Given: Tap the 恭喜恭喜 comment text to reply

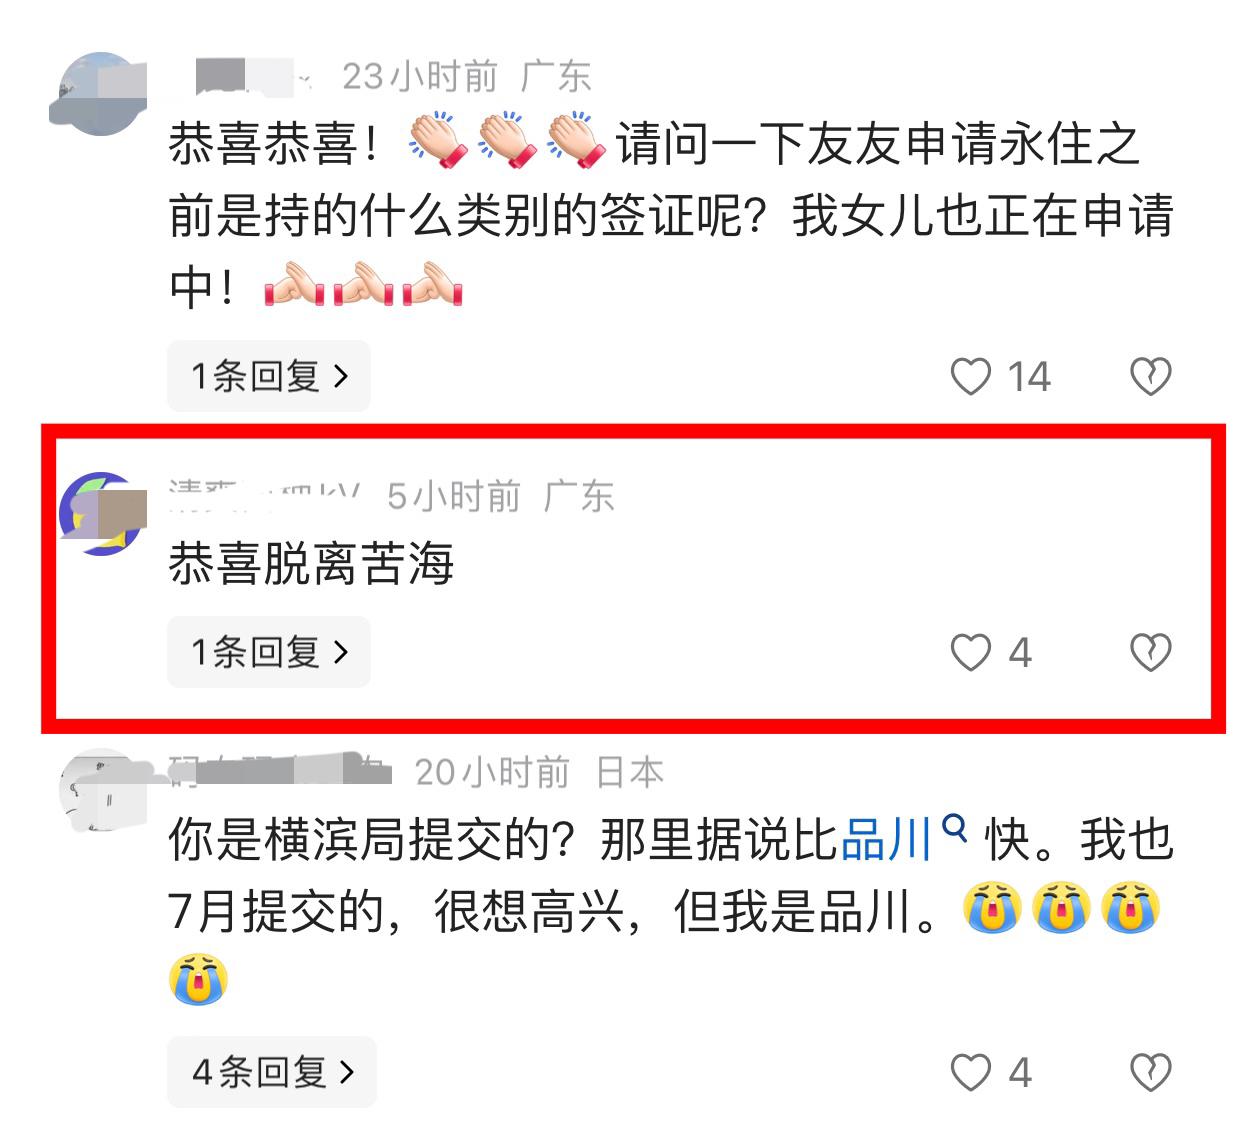Looking at the screenshot, I should click(670, 216).
